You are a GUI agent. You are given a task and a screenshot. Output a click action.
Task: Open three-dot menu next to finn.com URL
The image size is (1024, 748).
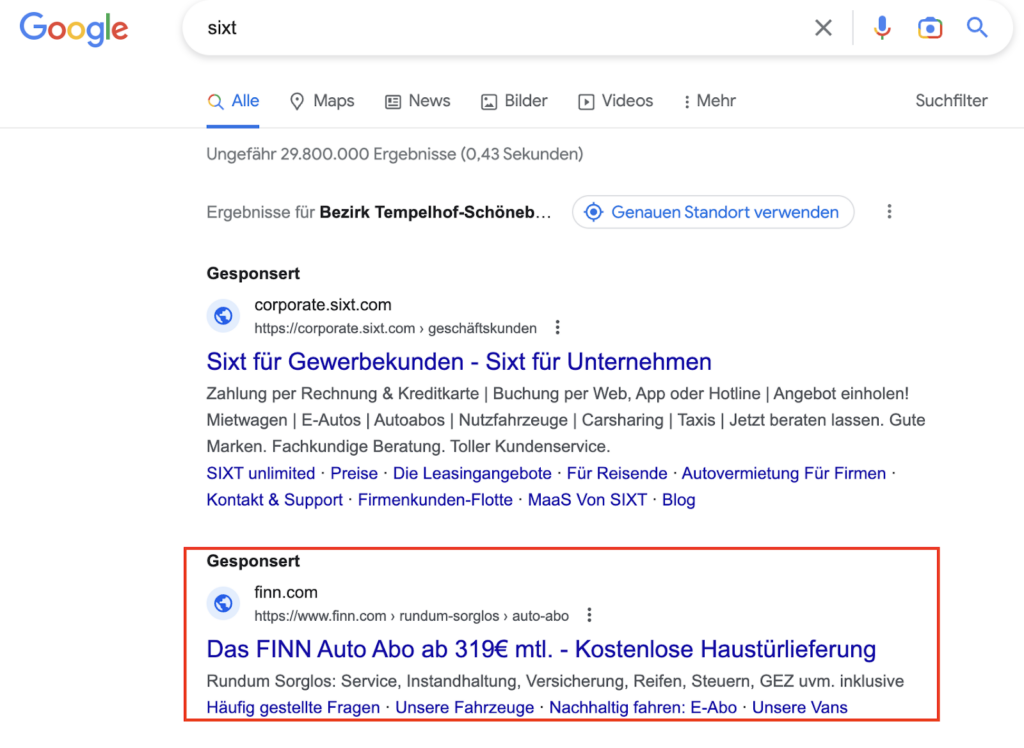pos(589,615)
